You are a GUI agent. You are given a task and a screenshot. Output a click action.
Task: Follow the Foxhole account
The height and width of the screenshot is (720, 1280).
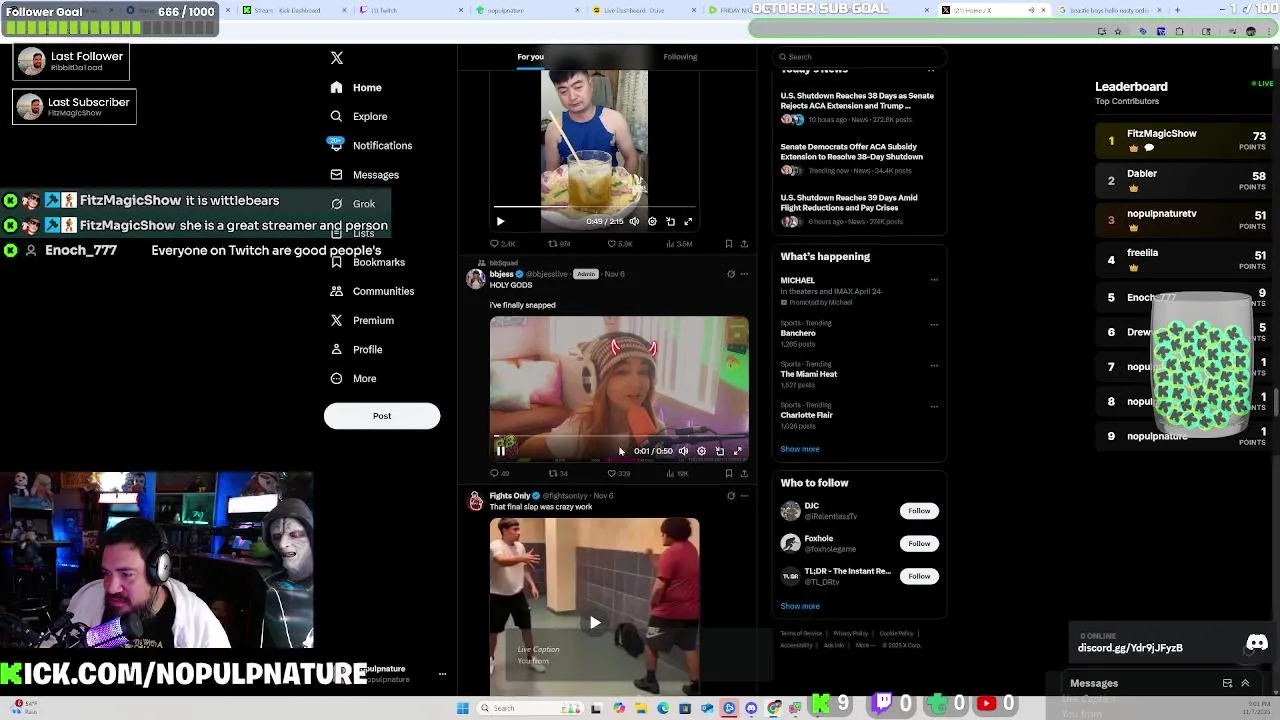[x=919, y=544]
